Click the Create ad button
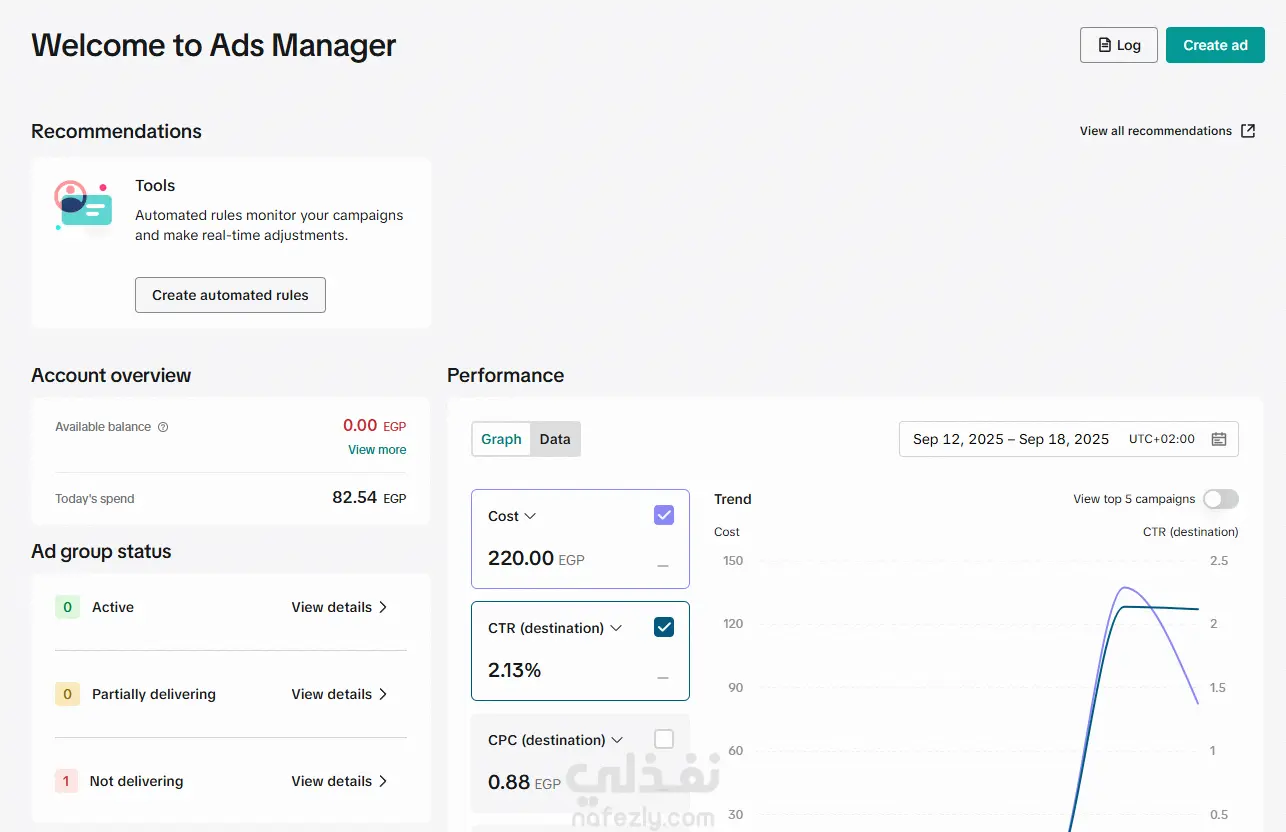The height and width of the screenshot is (832, 1286). 1215,45
